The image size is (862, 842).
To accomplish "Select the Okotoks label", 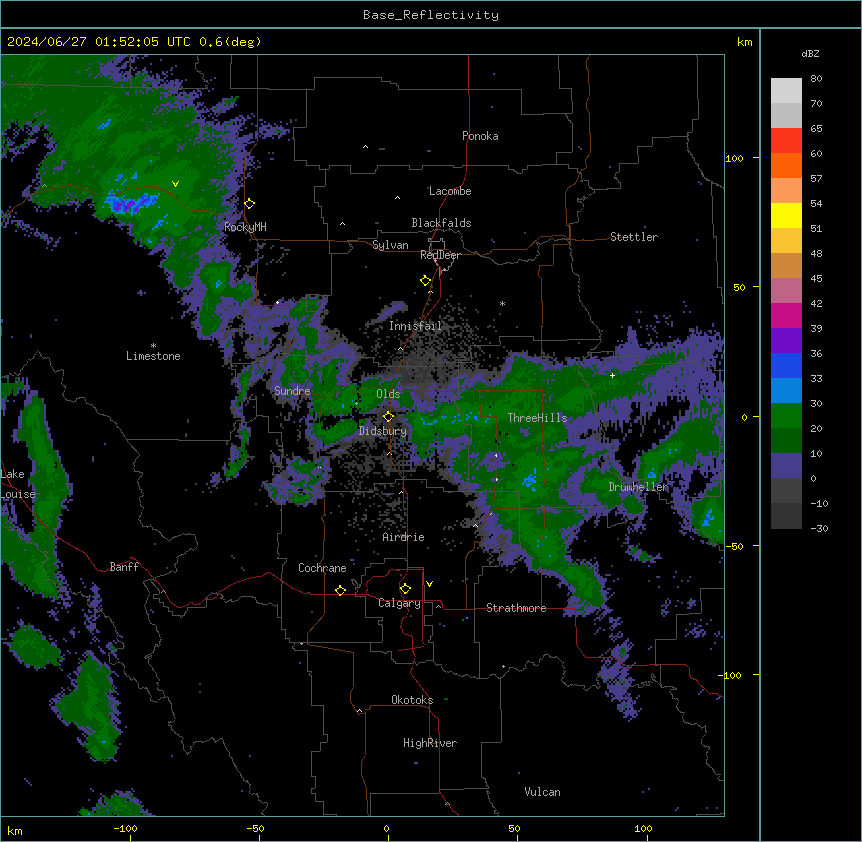I will 412,700.
